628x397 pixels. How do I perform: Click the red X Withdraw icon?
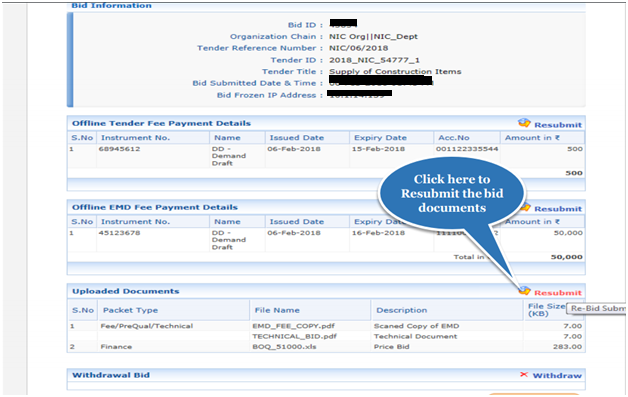(524, 375)
